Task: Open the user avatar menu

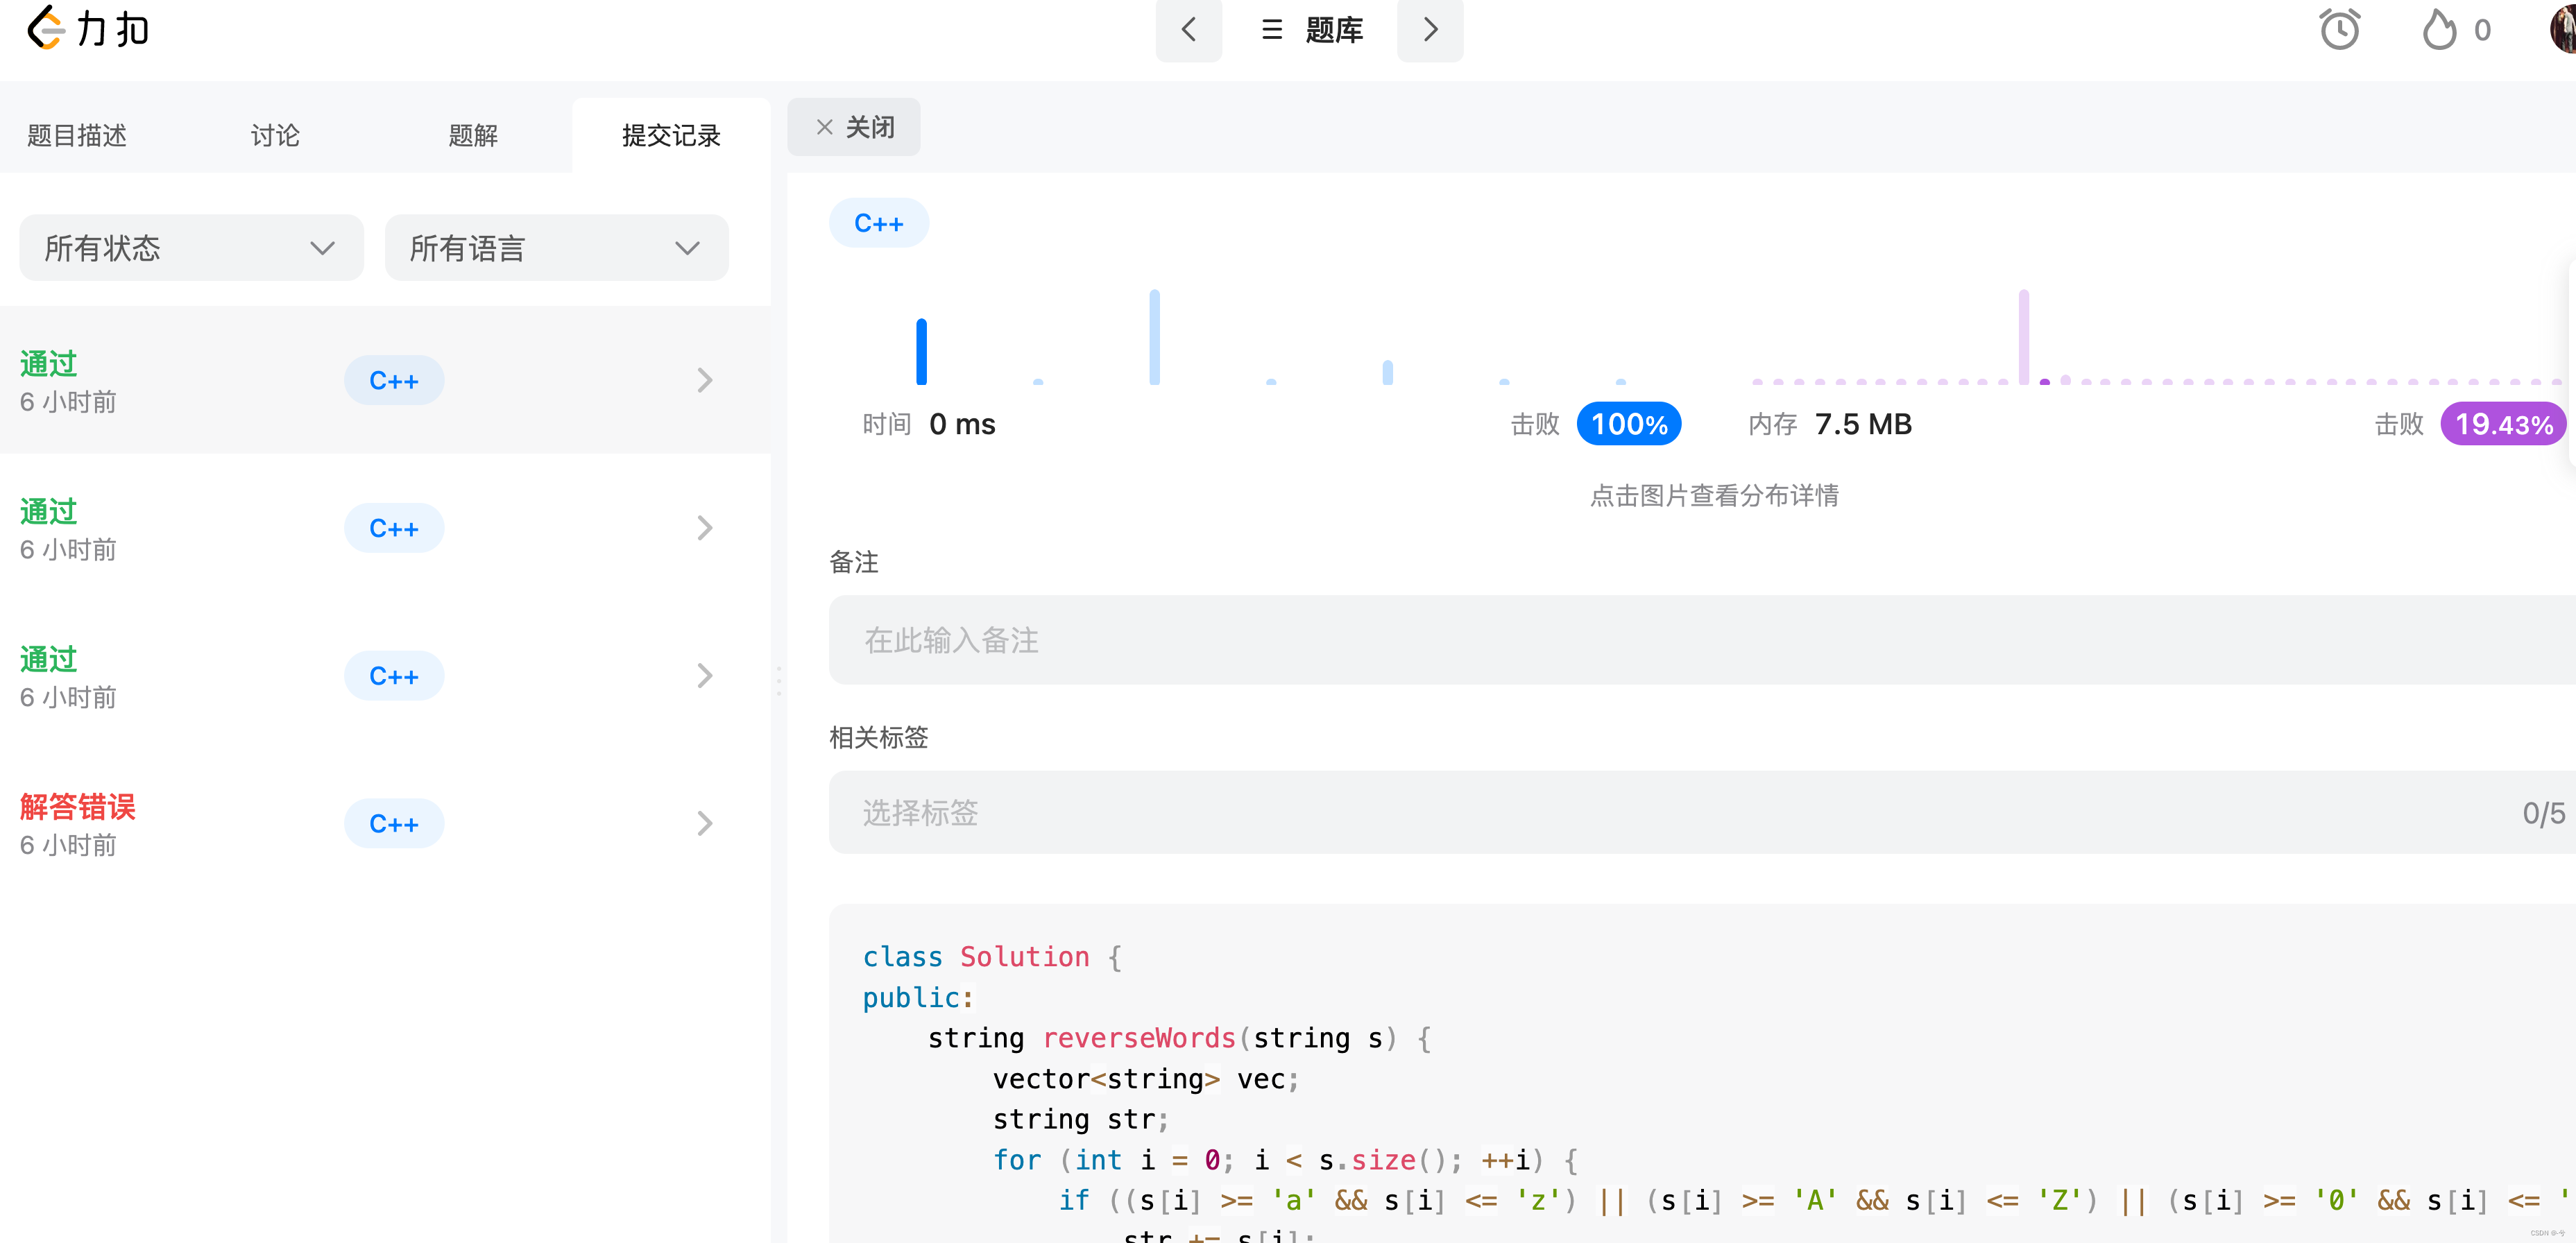Action: pos(2562,28)
